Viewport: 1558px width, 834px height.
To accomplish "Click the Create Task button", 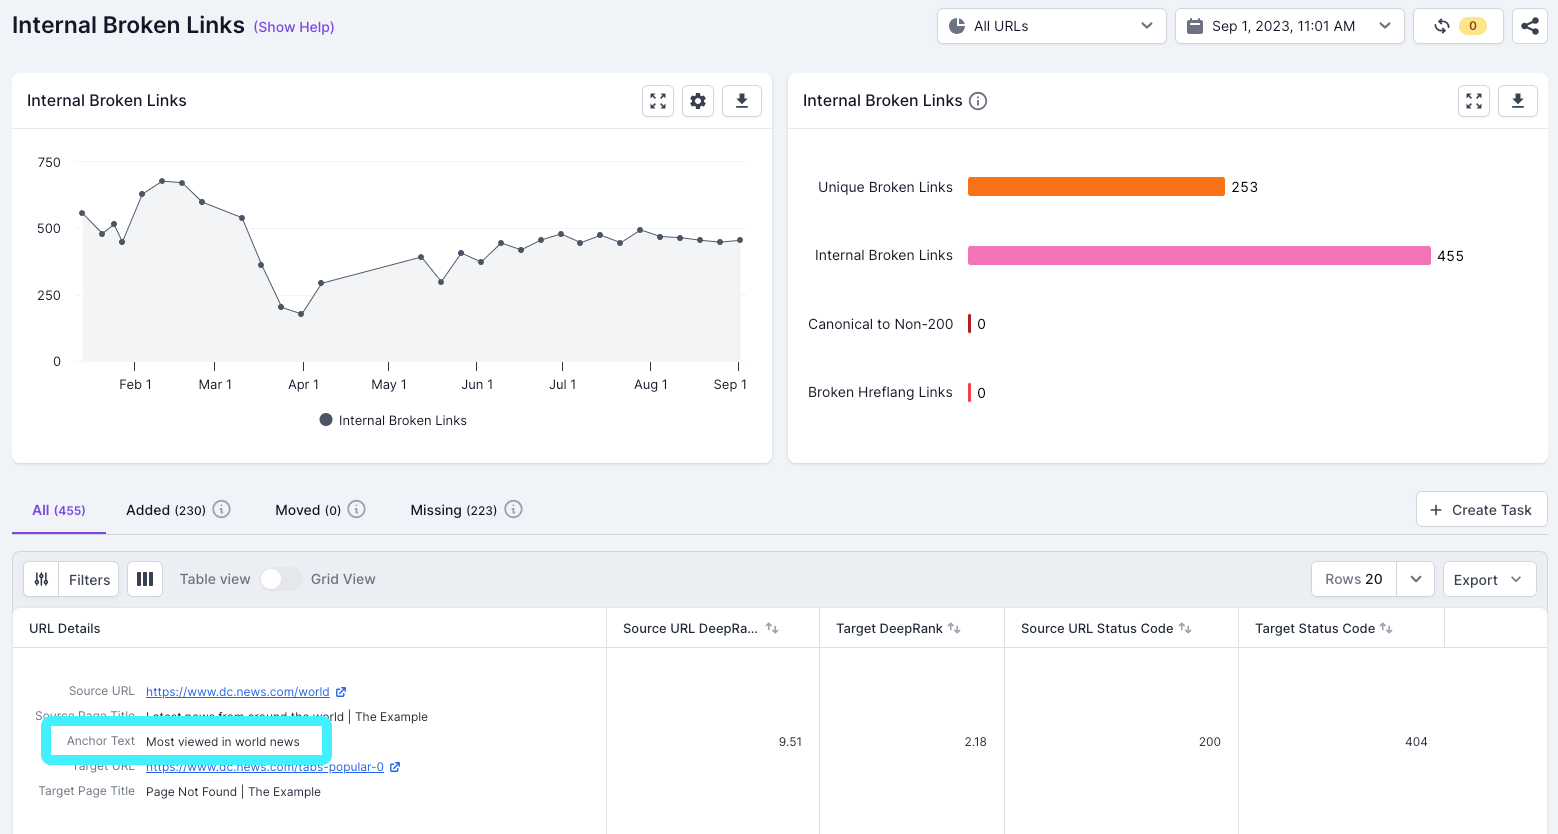I will click(x=1481, y=510).
